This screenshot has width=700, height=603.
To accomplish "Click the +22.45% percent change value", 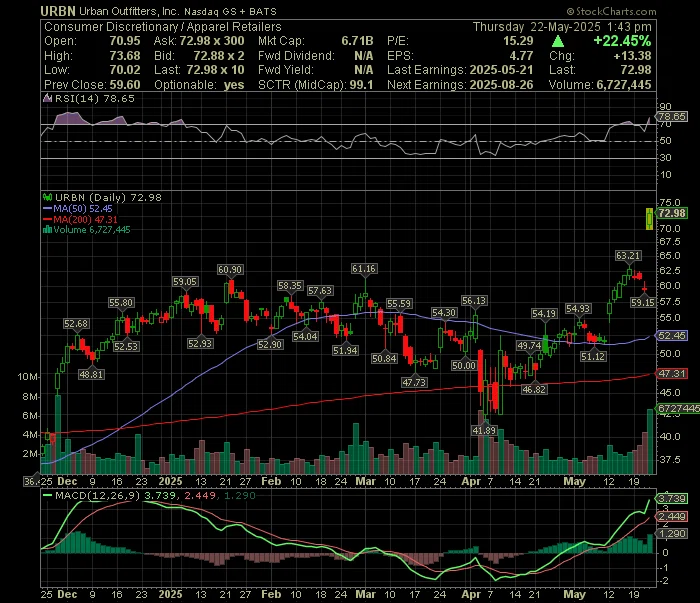I will coord(622,41).
